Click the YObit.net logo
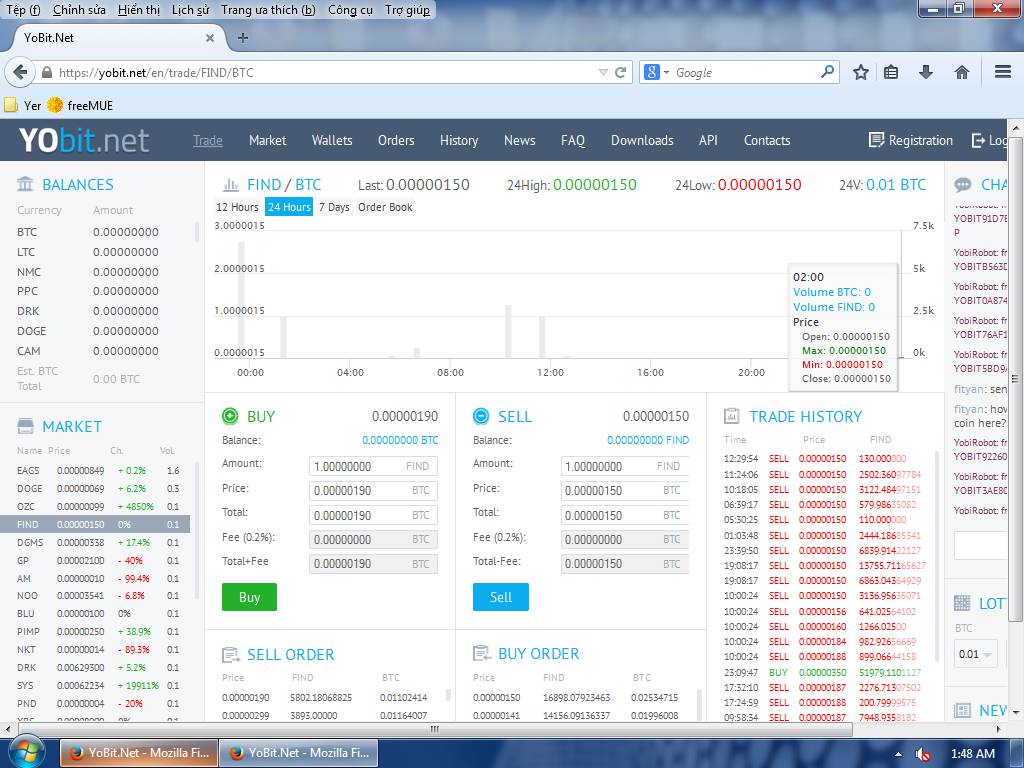1024x768 pixels. pyautogui.click(x=84, y=140)
